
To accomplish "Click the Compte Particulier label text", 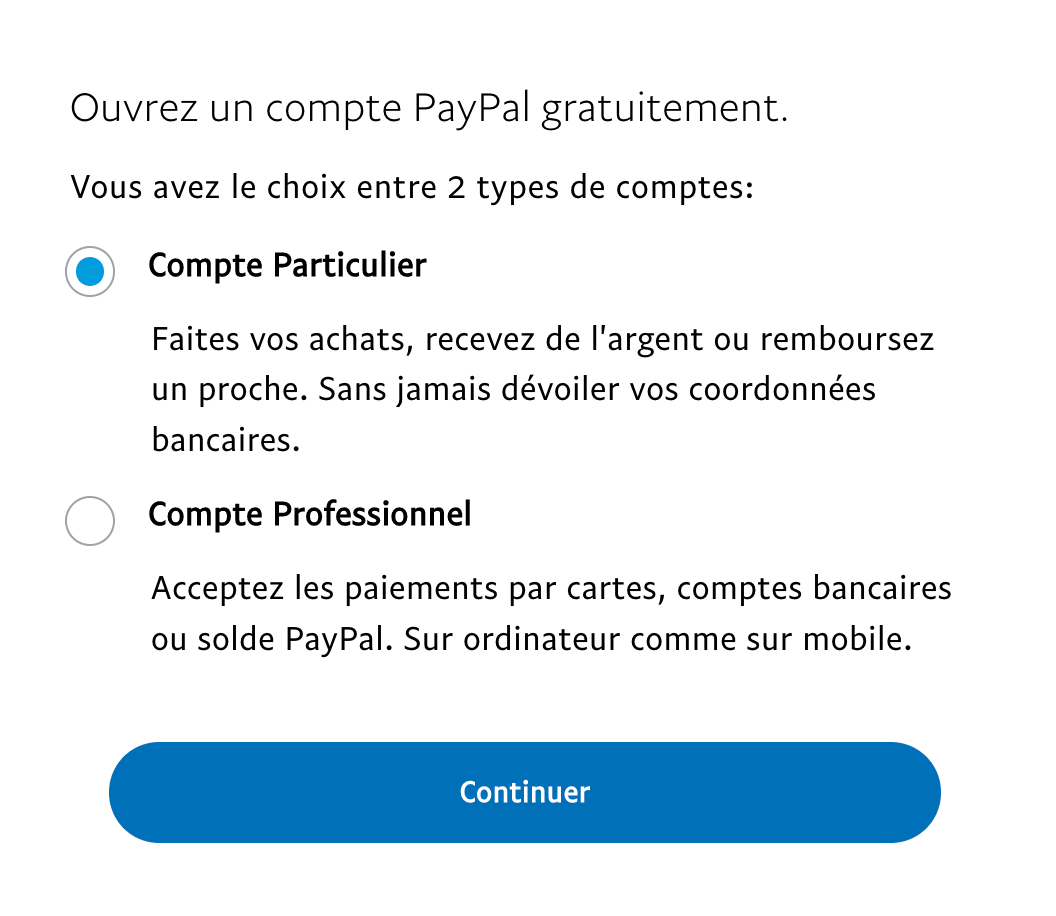I will click(x=288, y=265).
